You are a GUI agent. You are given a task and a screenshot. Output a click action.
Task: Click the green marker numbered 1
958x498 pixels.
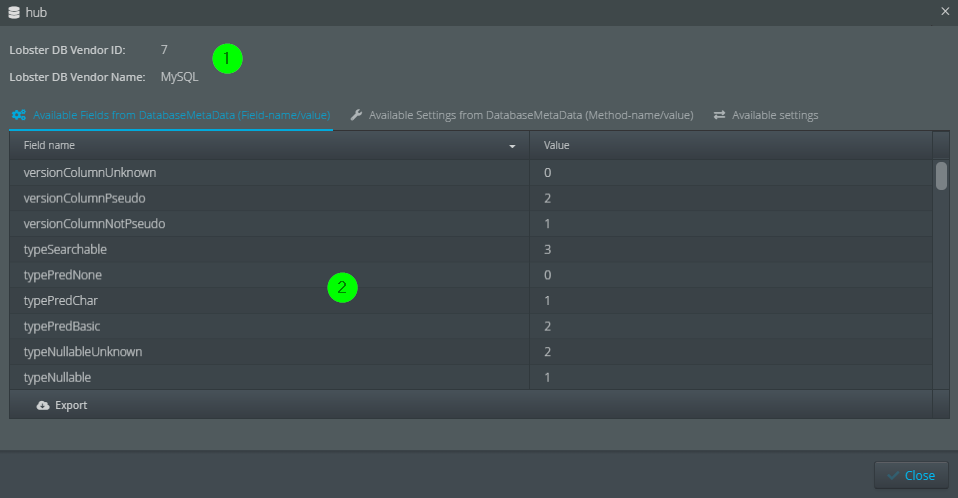click(x=227, y=59)
